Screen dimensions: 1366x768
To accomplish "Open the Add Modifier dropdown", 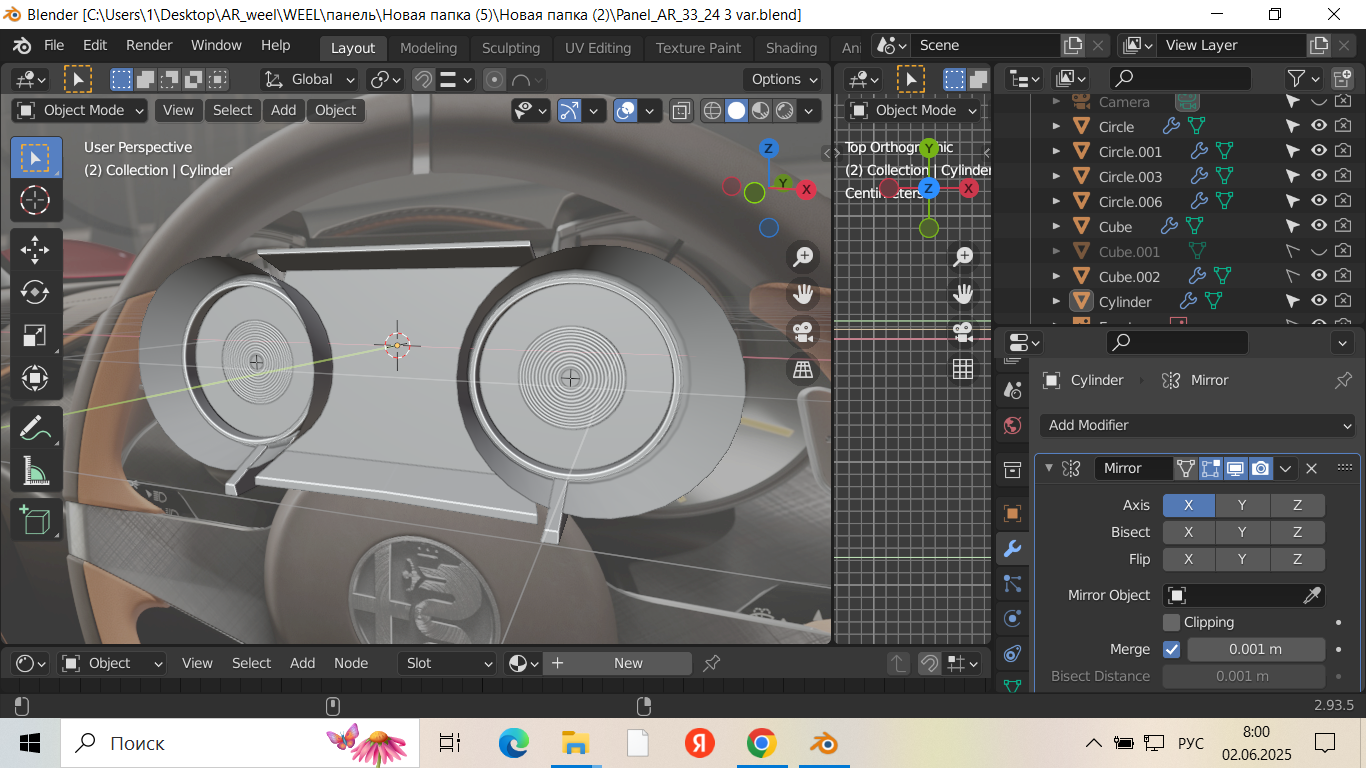I will pos(1197,425).
